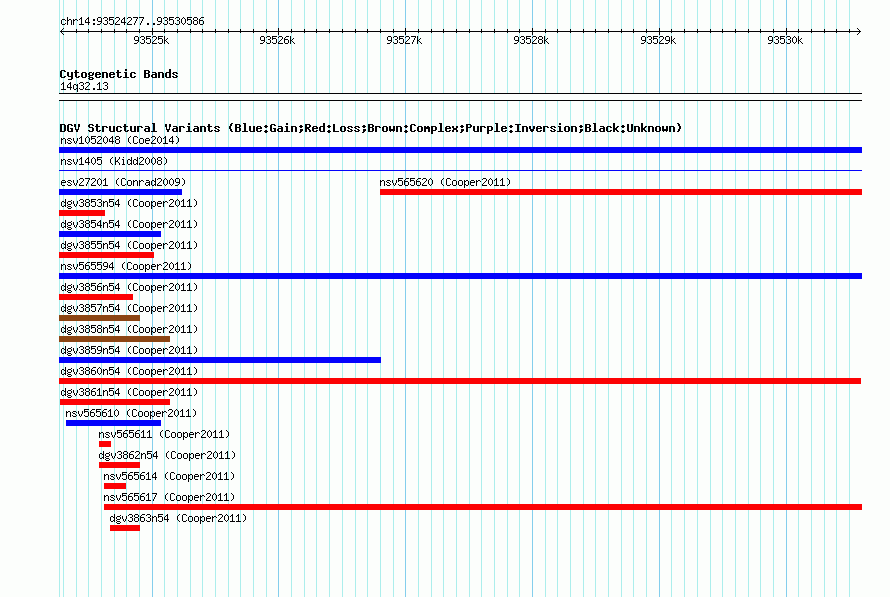Click nsv565614 (Cooper2011) label

[169, 476]
